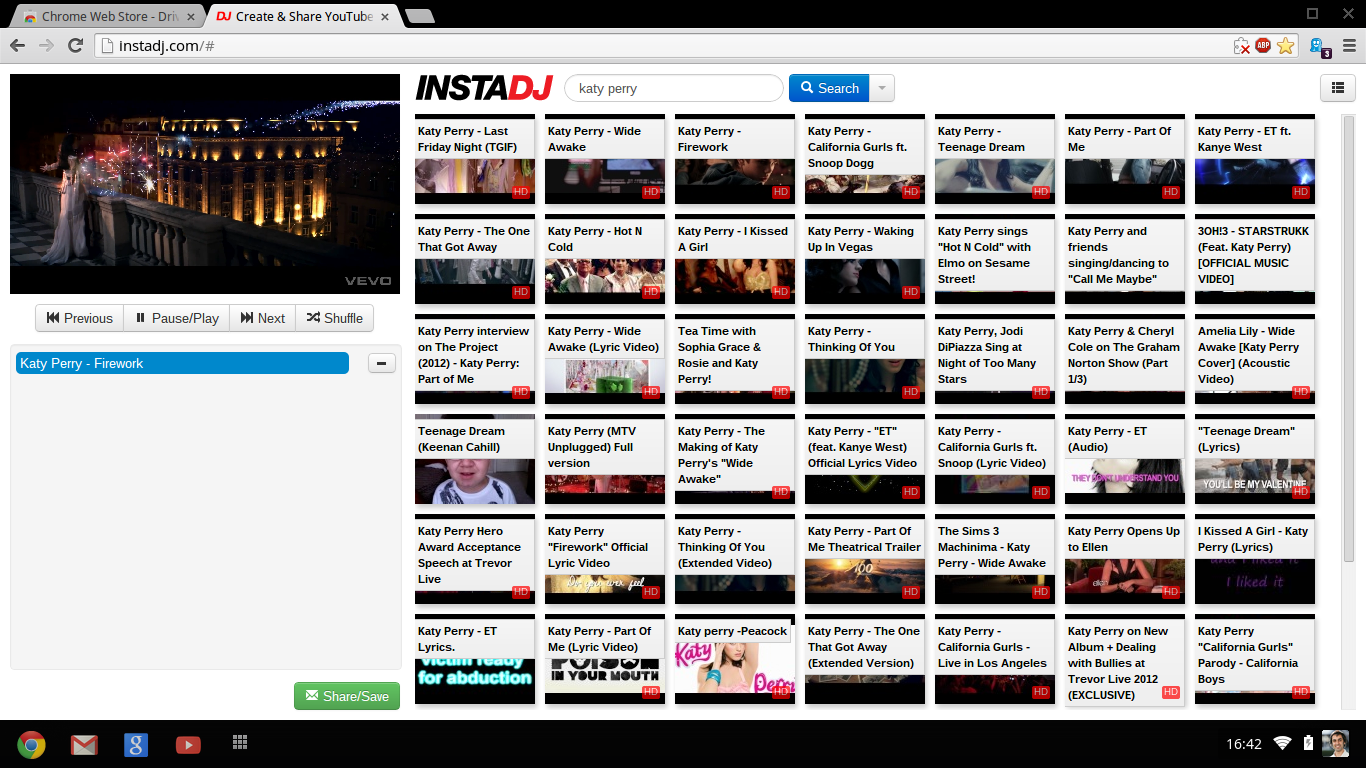Expand the Search button dropdown arrow
The height and width of the screenshot is (768, 1366).
[x=881, y=88]
